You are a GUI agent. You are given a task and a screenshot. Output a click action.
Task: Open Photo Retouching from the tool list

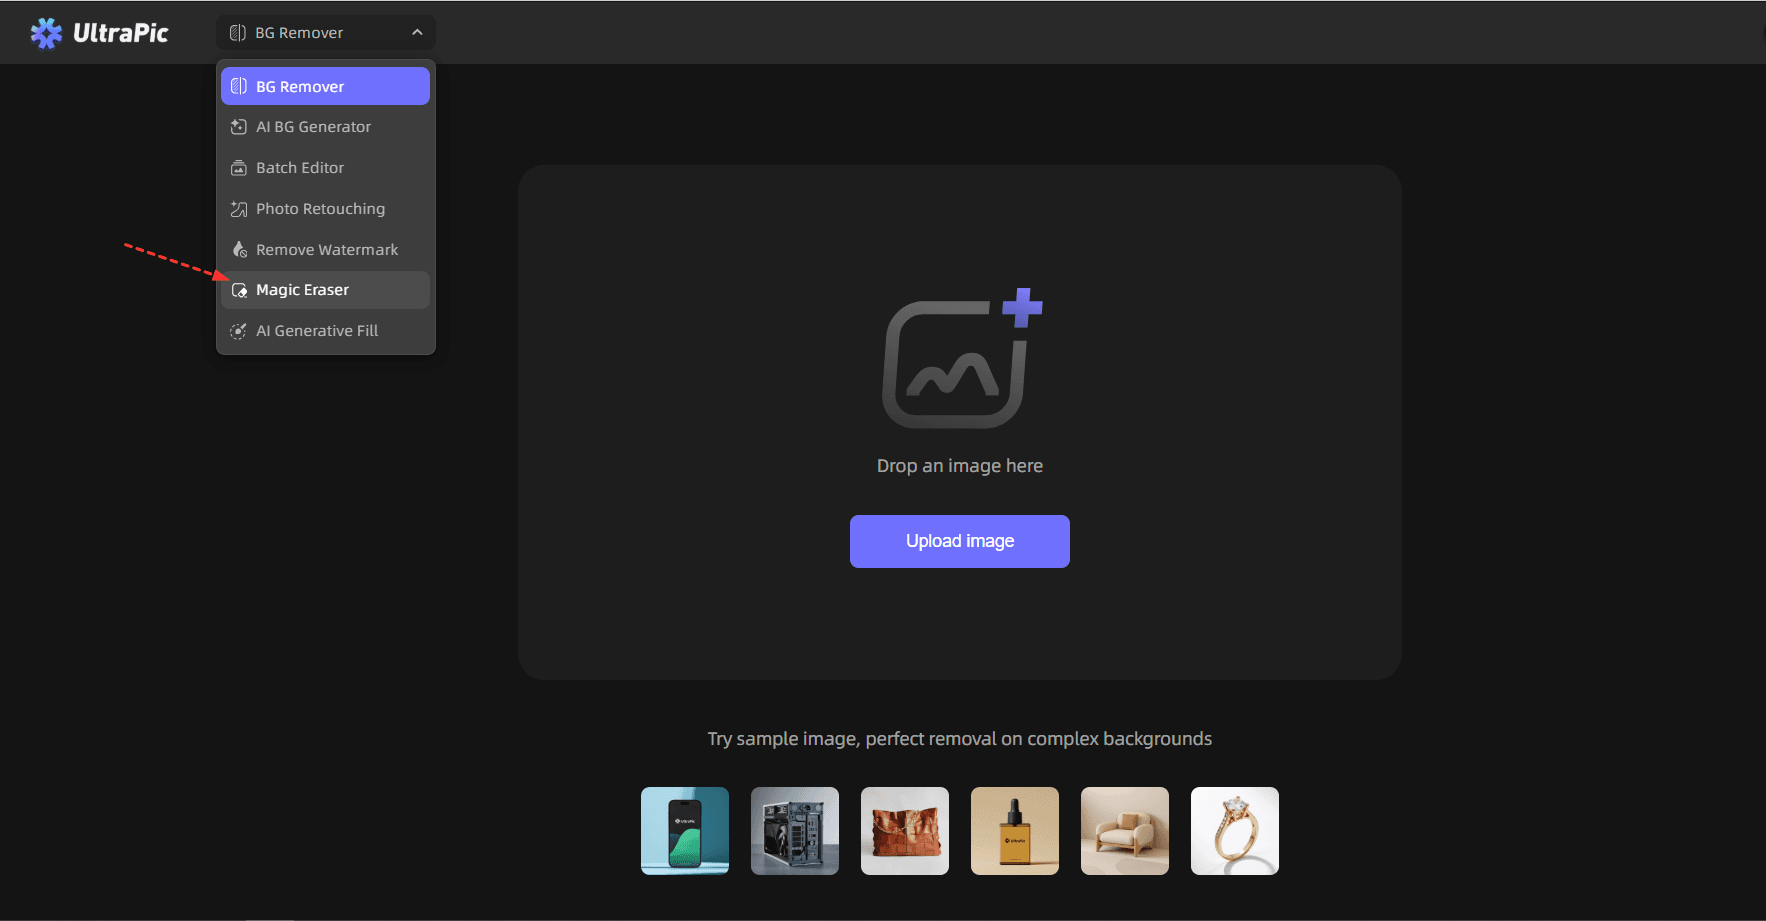pyautogui.click(x=320, y=209)
